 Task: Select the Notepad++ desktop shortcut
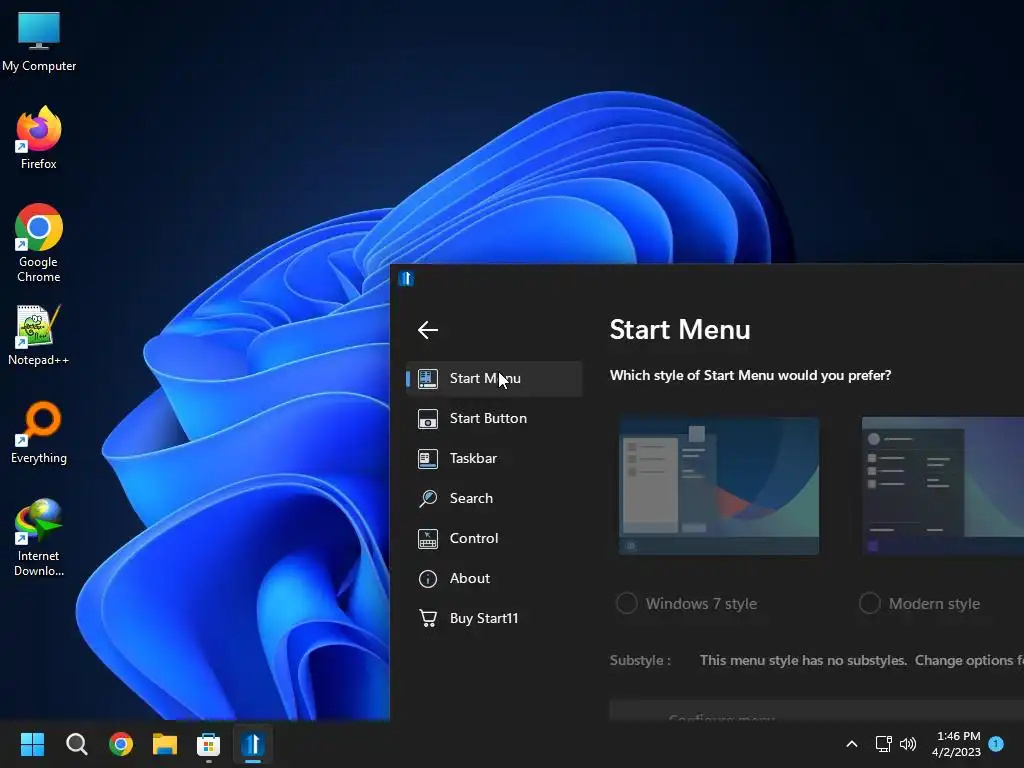tap(39, 335)
